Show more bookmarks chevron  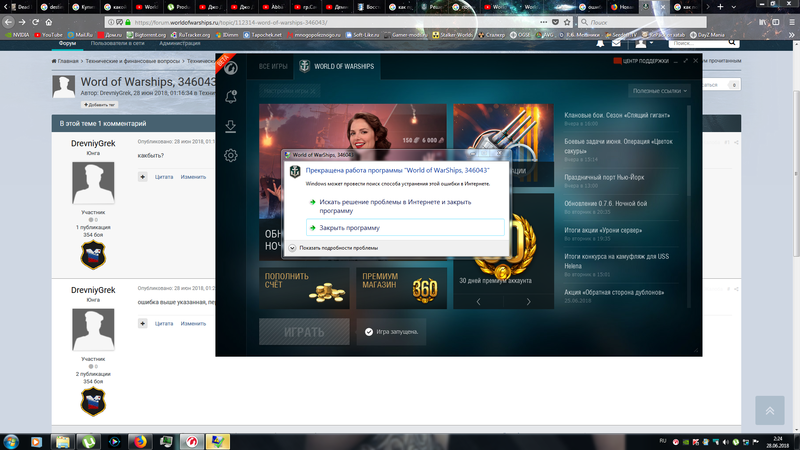point(792,35)
